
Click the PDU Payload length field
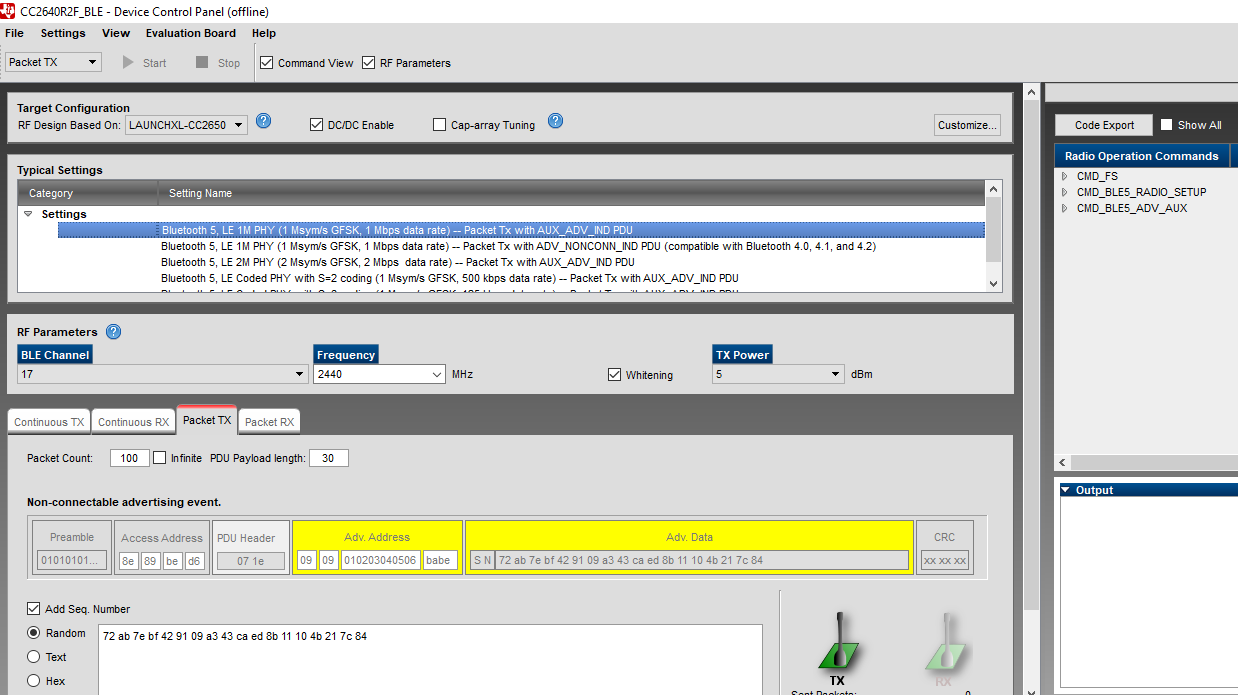coord(329,458)
